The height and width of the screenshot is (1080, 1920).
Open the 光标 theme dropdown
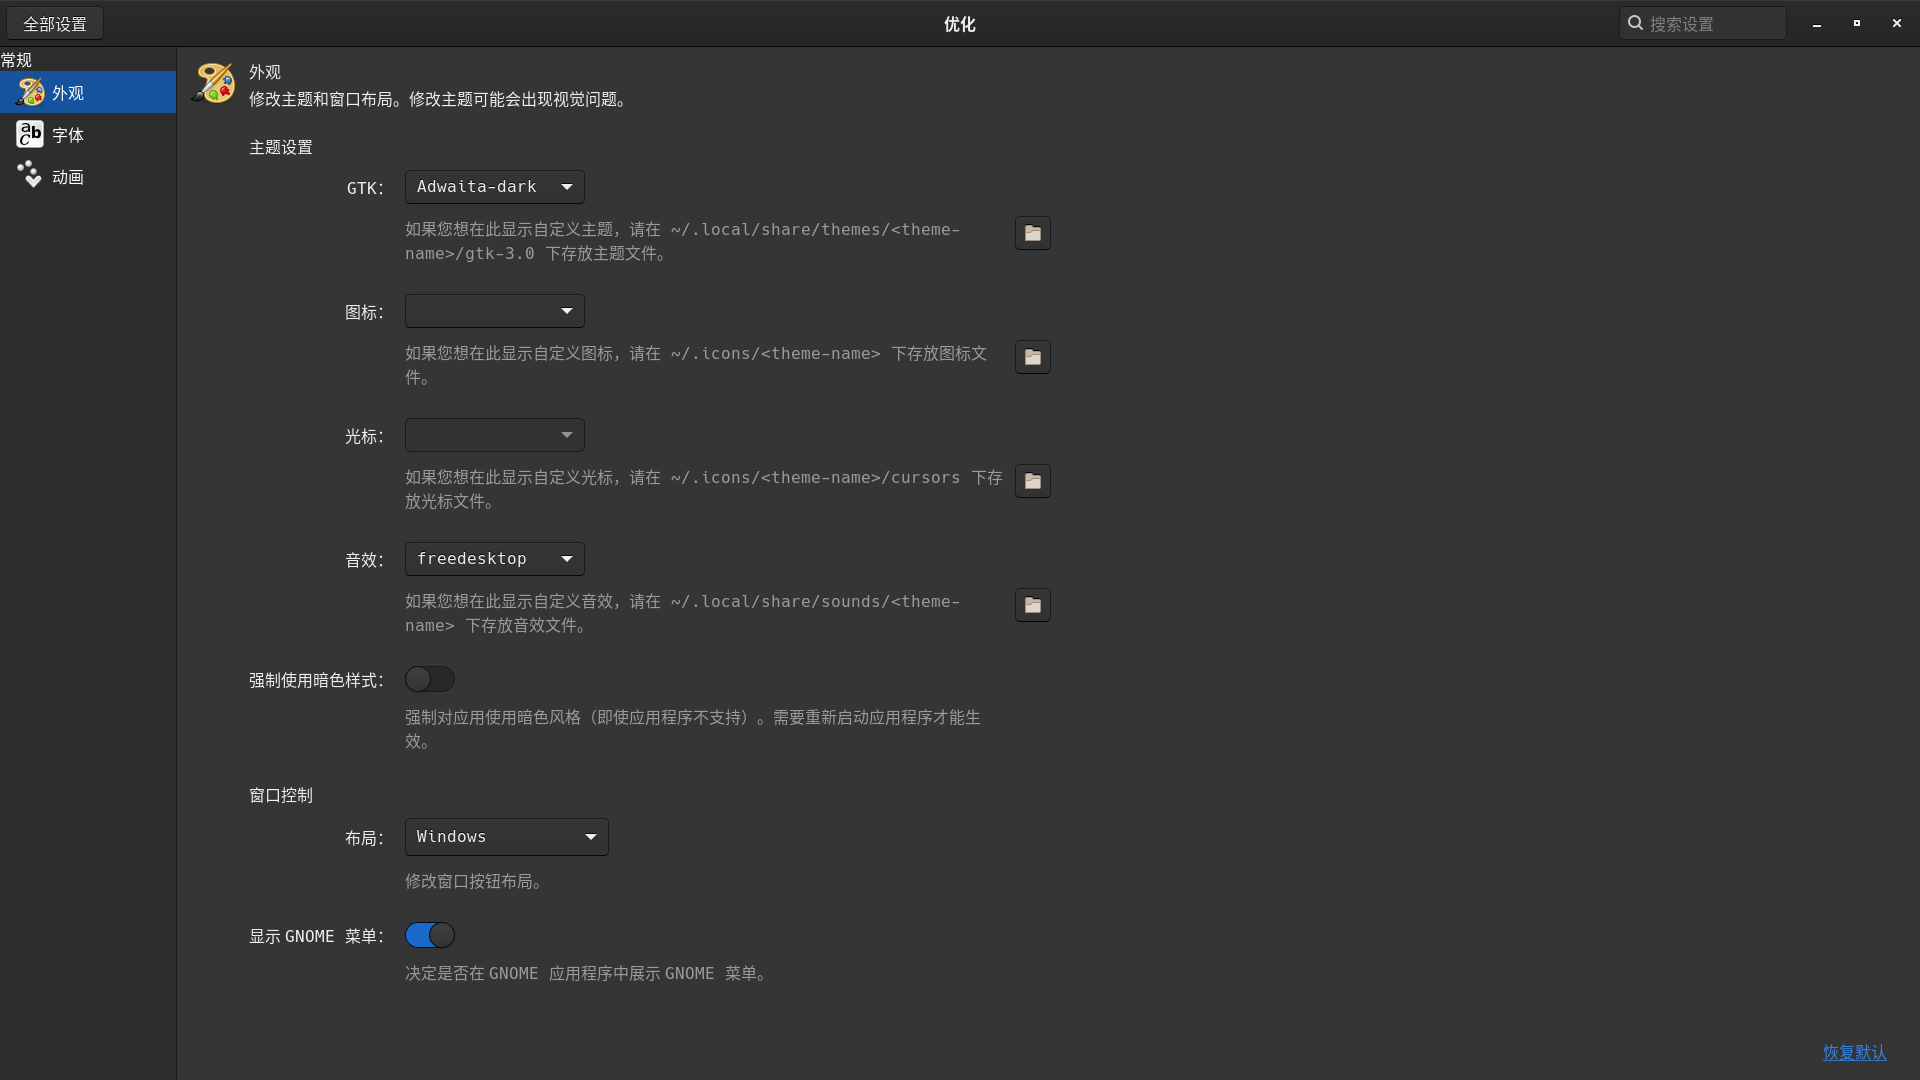(x=494, y=435)
